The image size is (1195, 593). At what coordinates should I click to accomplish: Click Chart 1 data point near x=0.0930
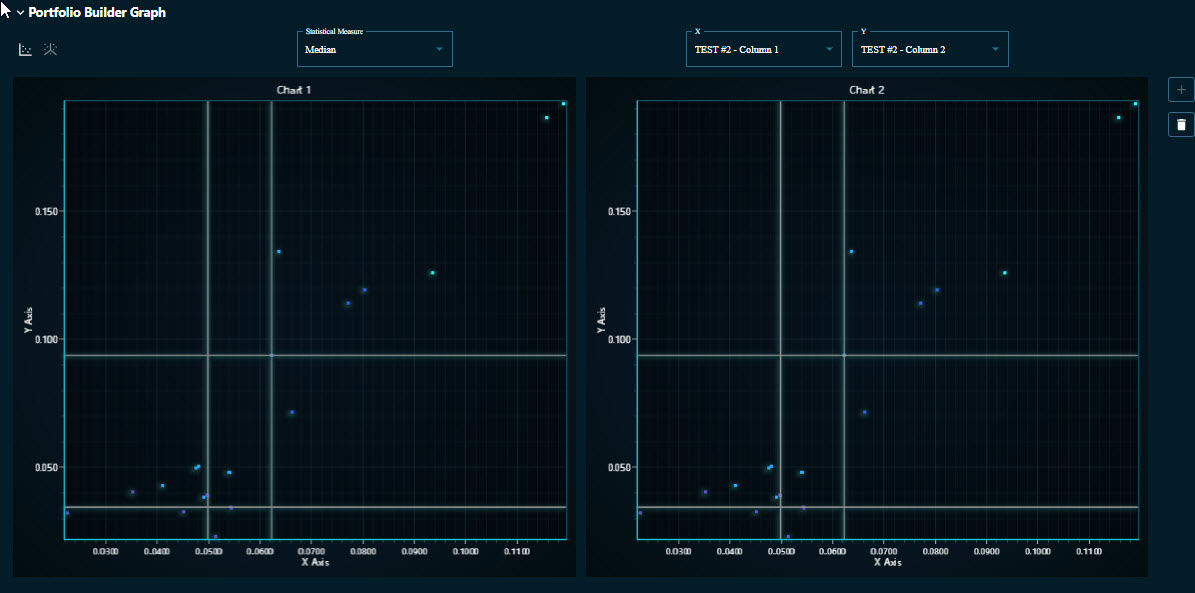coord(432,273)
